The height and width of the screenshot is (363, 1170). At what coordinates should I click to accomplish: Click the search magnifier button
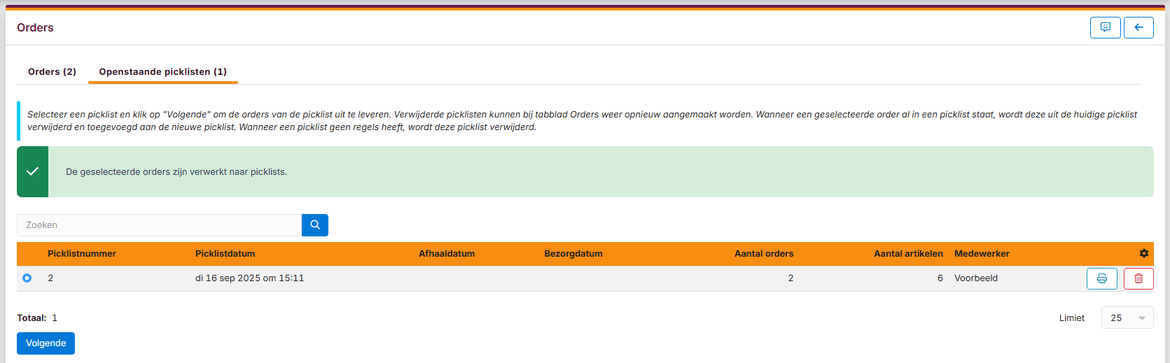[315, 225]
